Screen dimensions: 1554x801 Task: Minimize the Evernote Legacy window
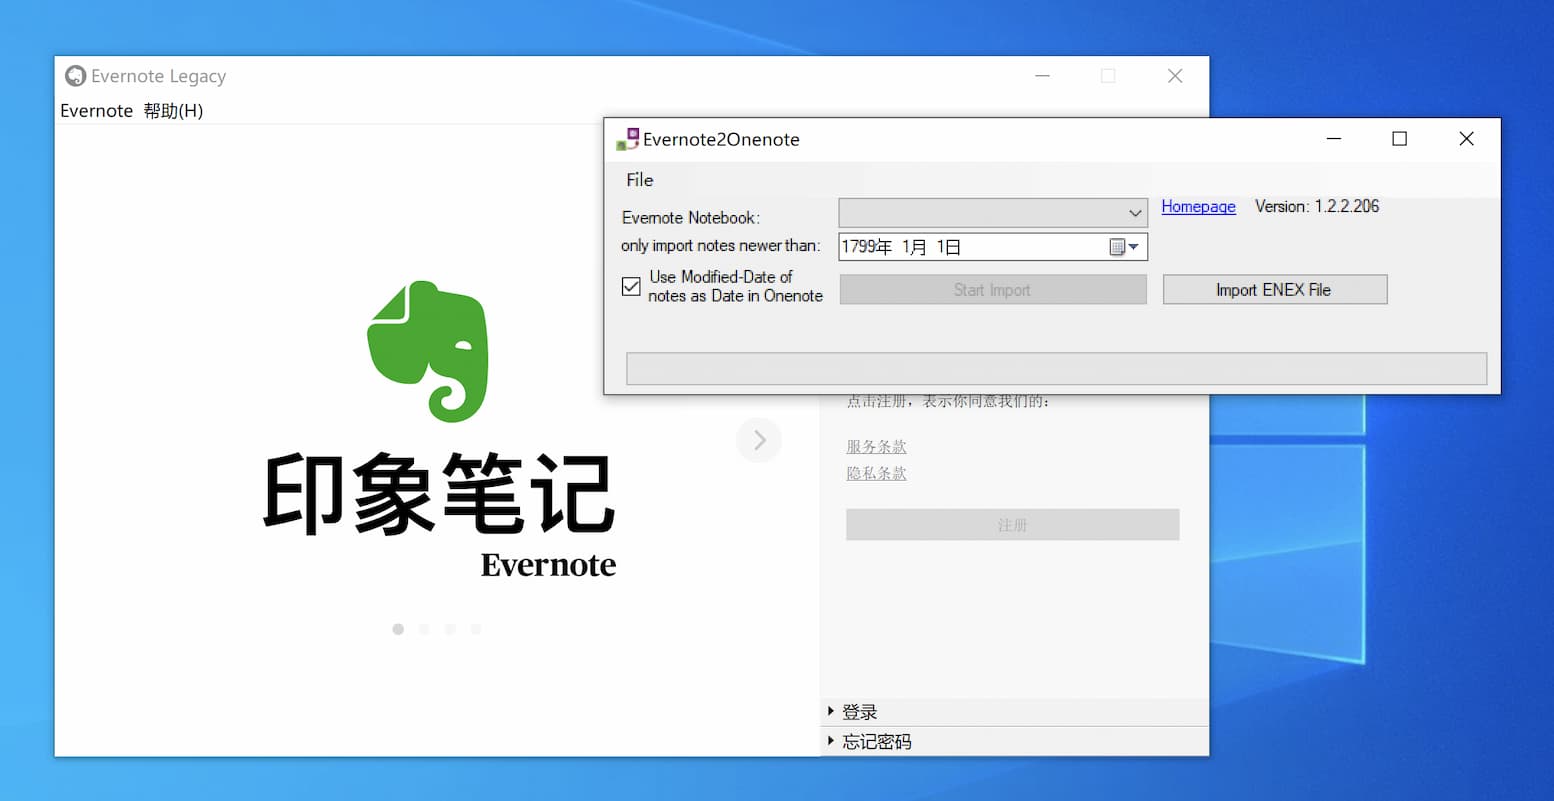click(x=1042, y=76)
